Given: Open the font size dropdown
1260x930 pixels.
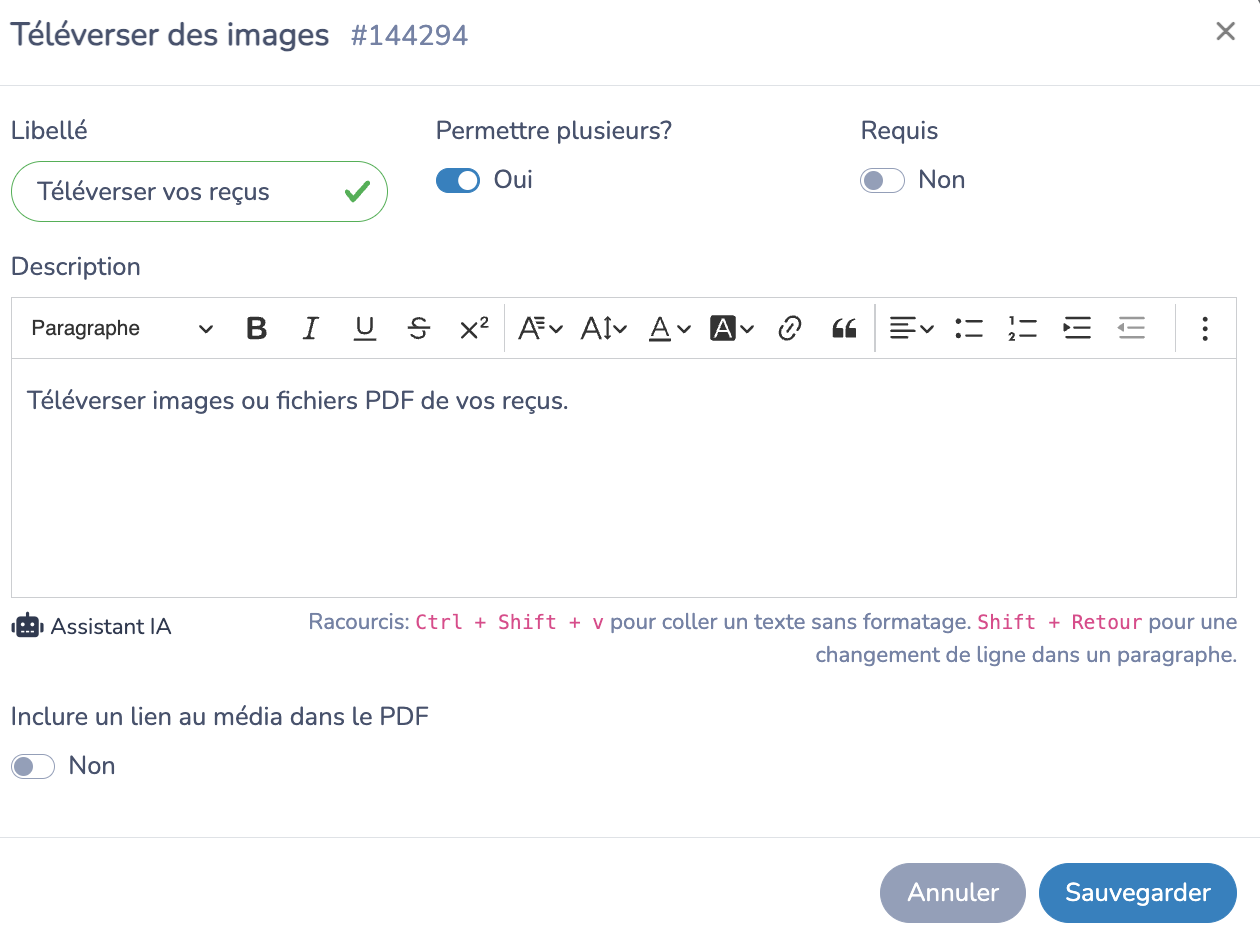Looking at the screenshot, I should [x=604, y=328].
